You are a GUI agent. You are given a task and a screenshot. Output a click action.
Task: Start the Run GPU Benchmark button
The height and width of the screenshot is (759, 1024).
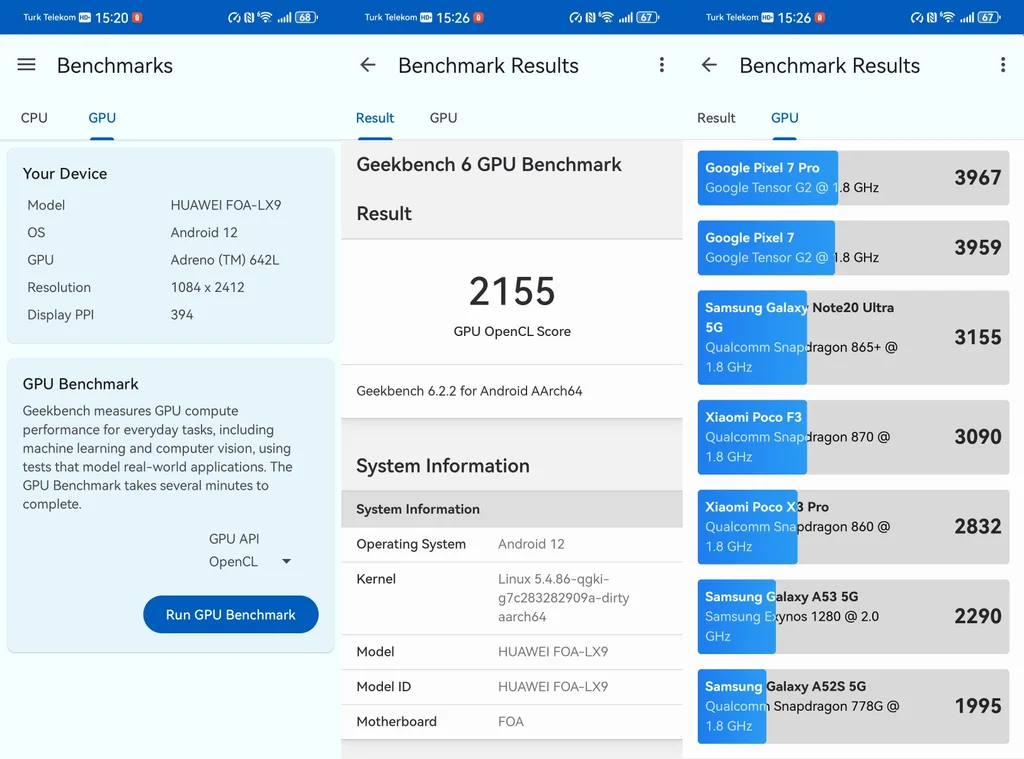coord(231,614)
